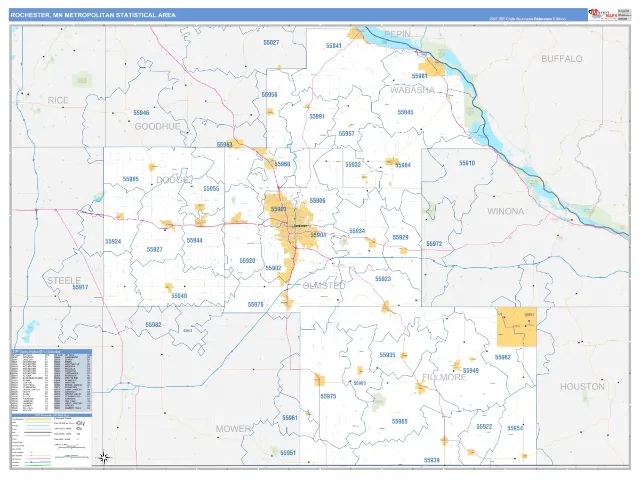Click ZIP code 55922
Screen dimensions: 640x480
(484, 427)
